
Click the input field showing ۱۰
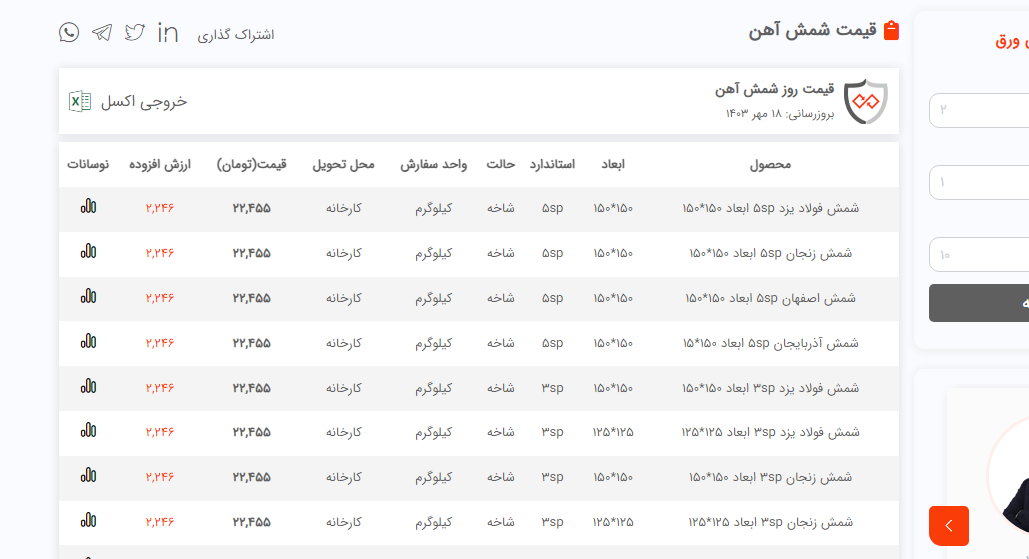point(978,254)
